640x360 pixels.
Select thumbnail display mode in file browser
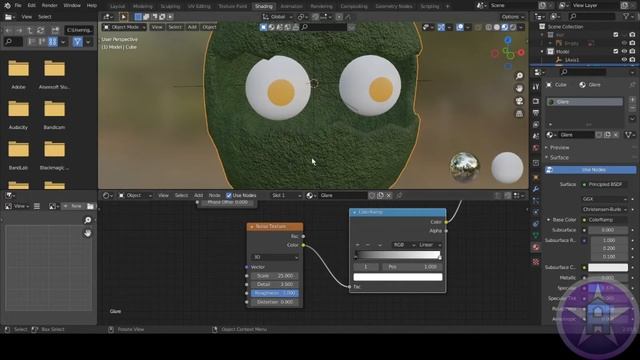pos(52,42)
